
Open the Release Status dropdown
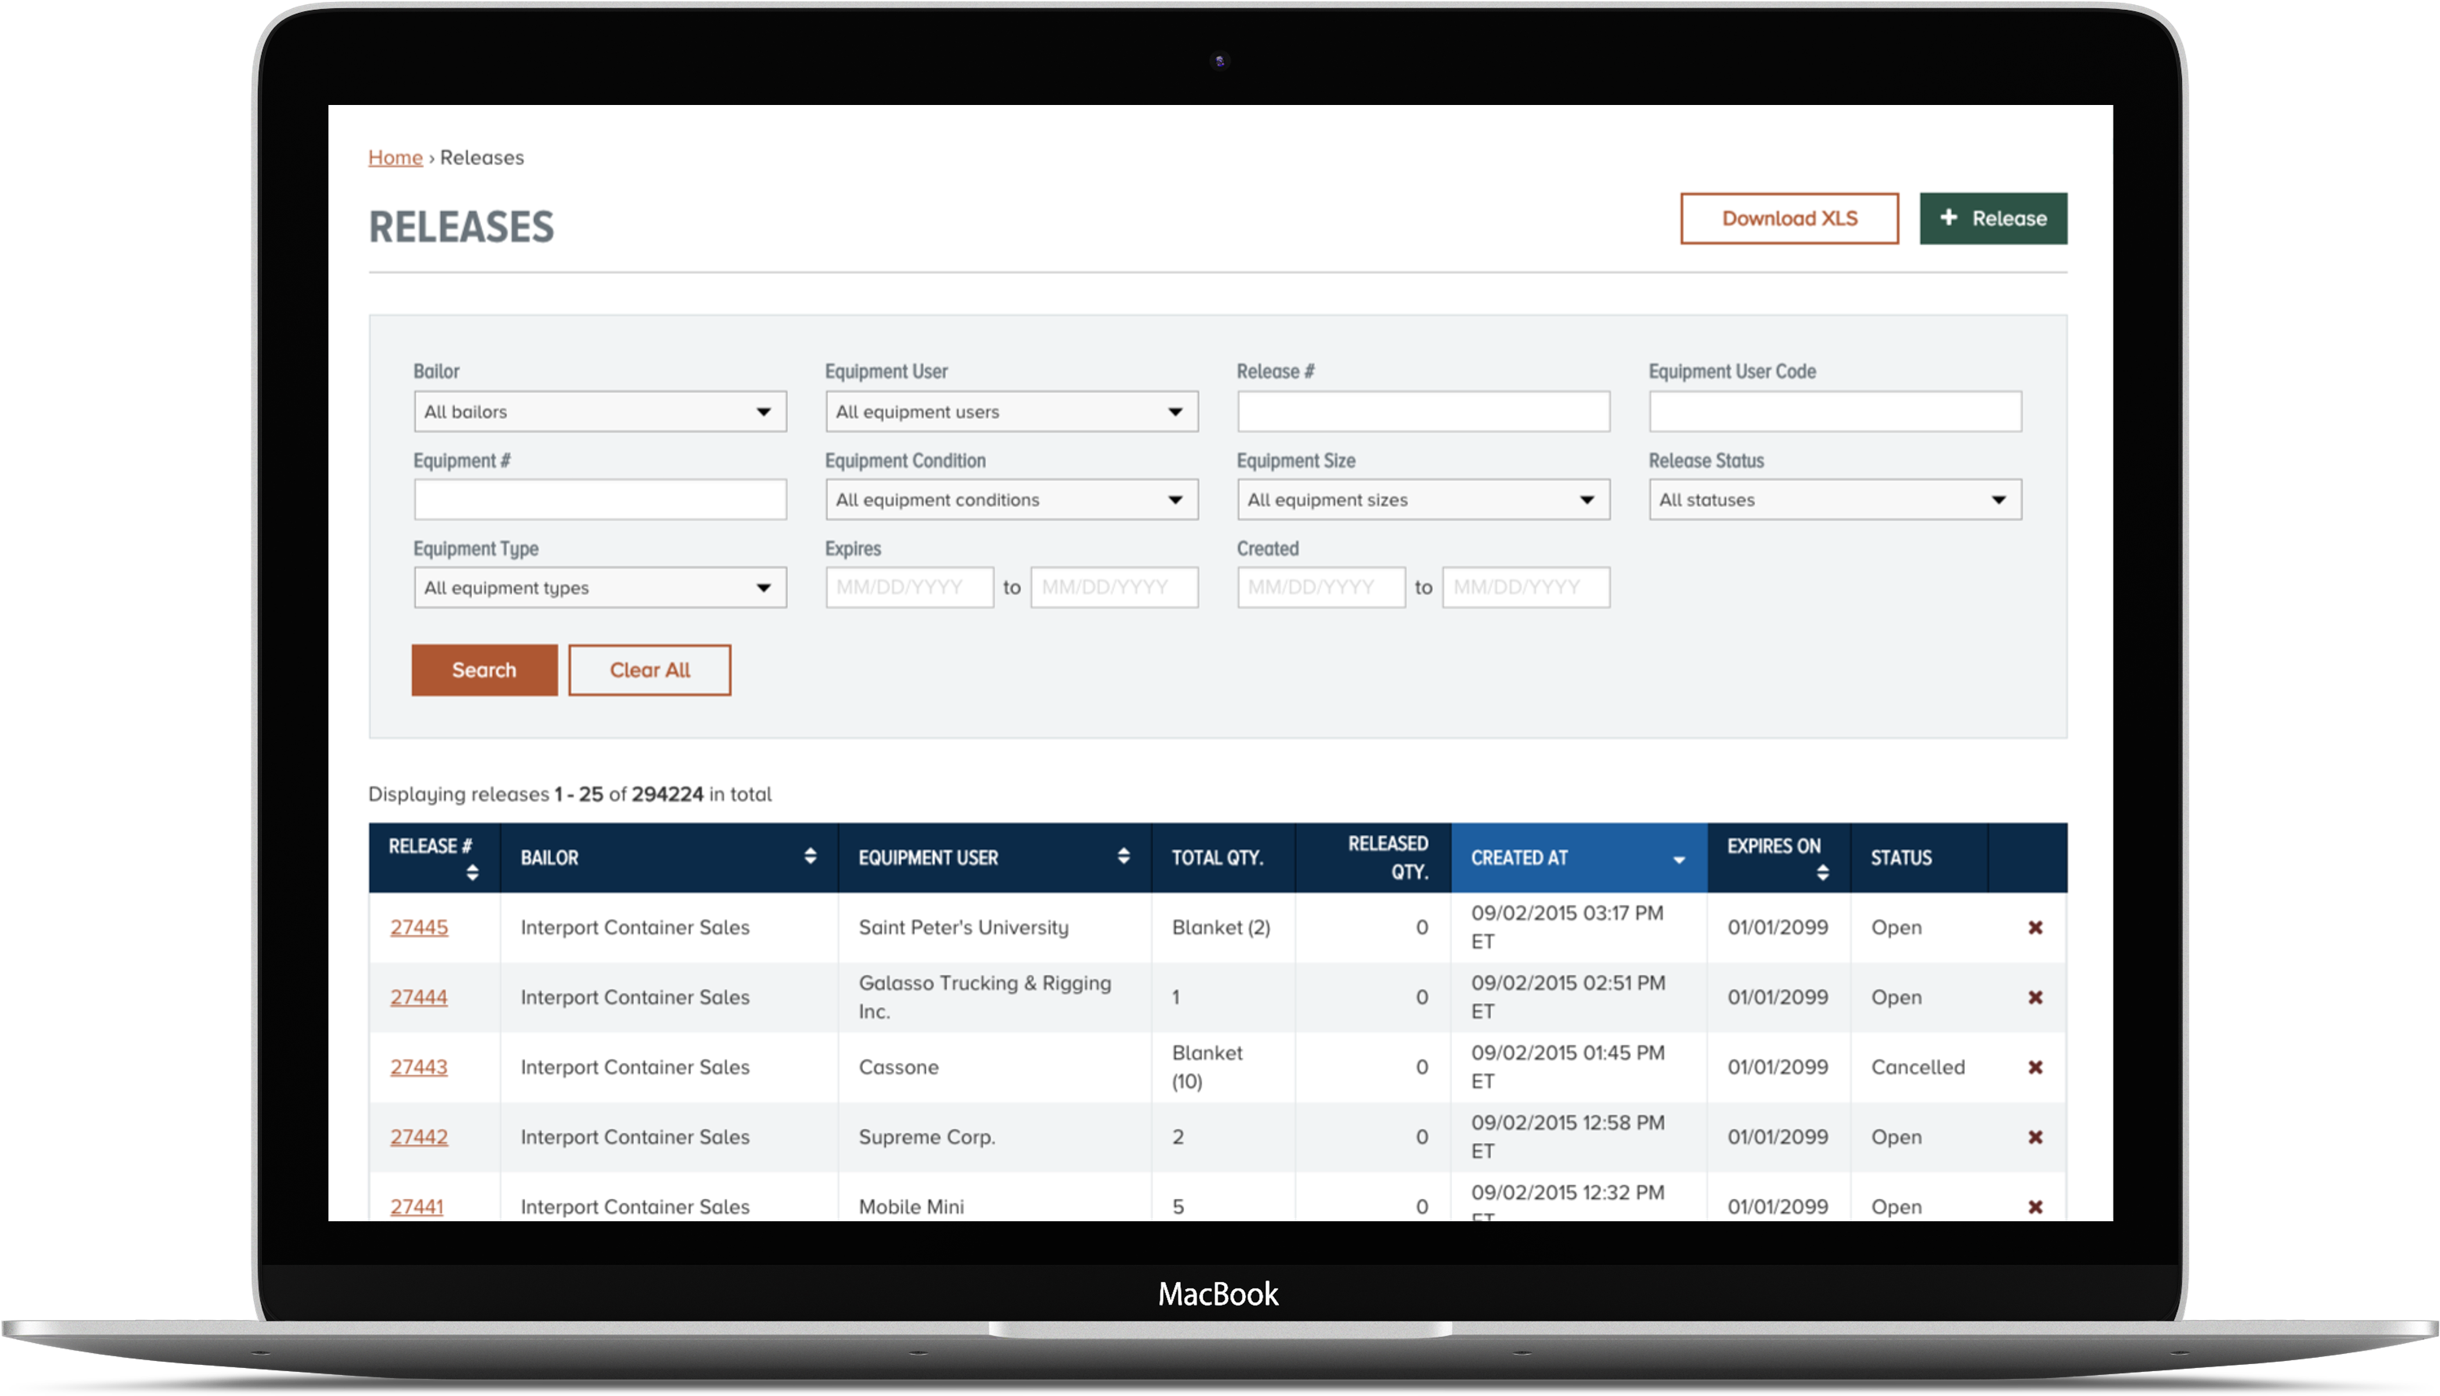(1834, 500)
